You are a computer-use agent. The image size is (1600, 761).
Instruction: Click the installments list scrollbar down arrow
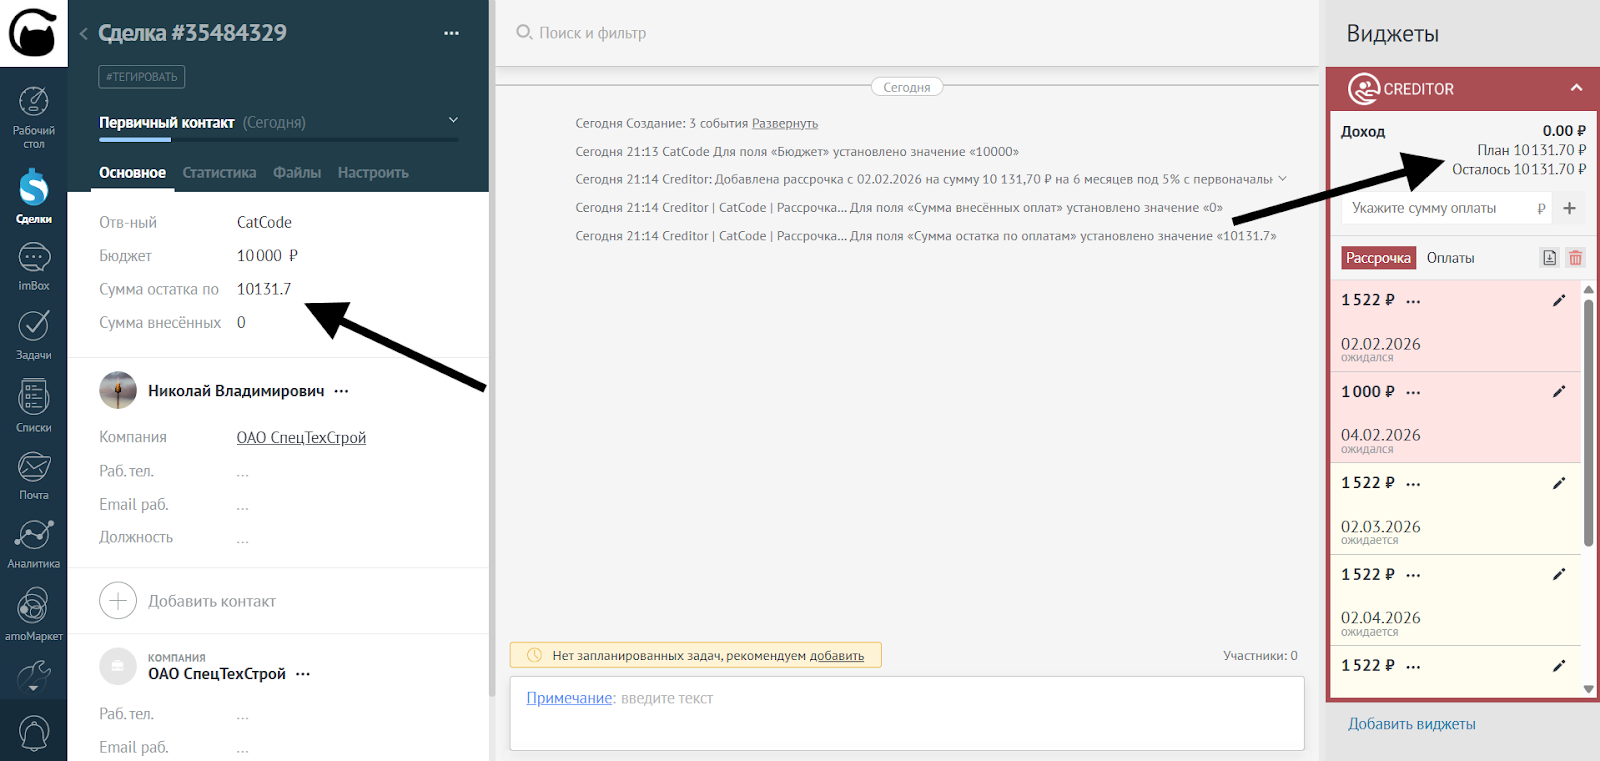pos(1588,689)
